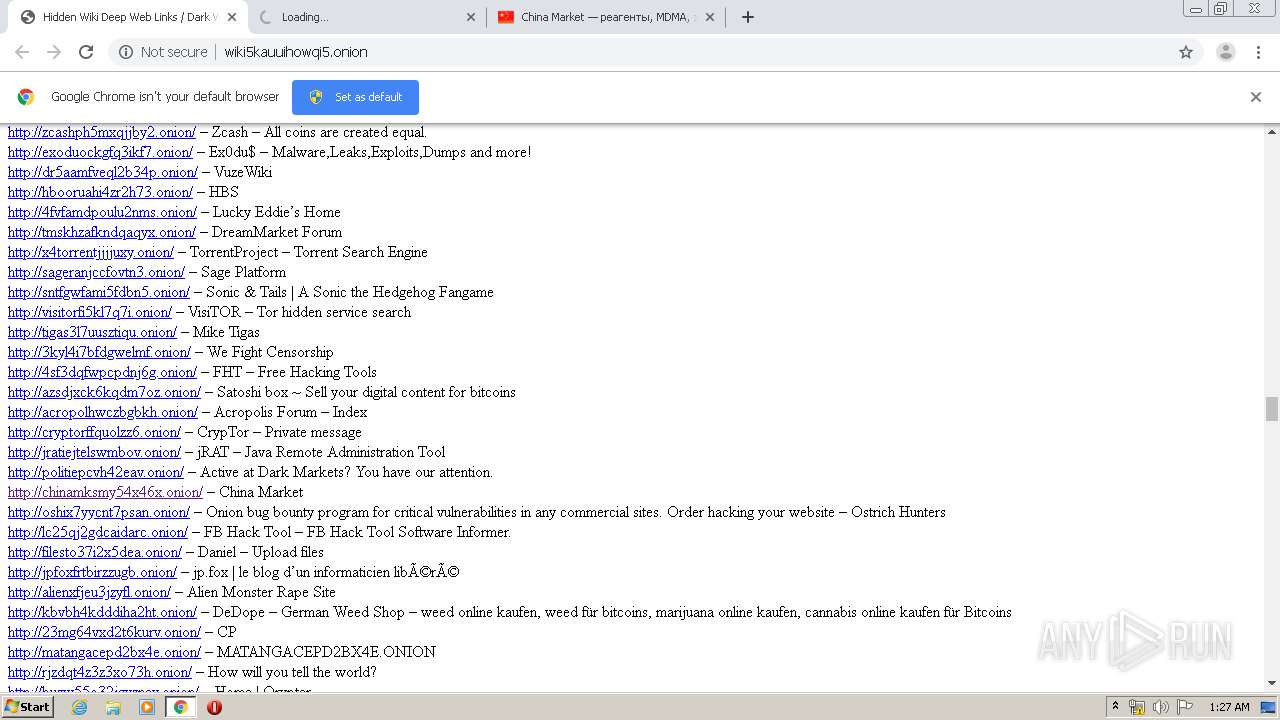Click the text 'We Fight Censorship'
Viewport: 1280px width, 720px height.
[x=270, y=352]
